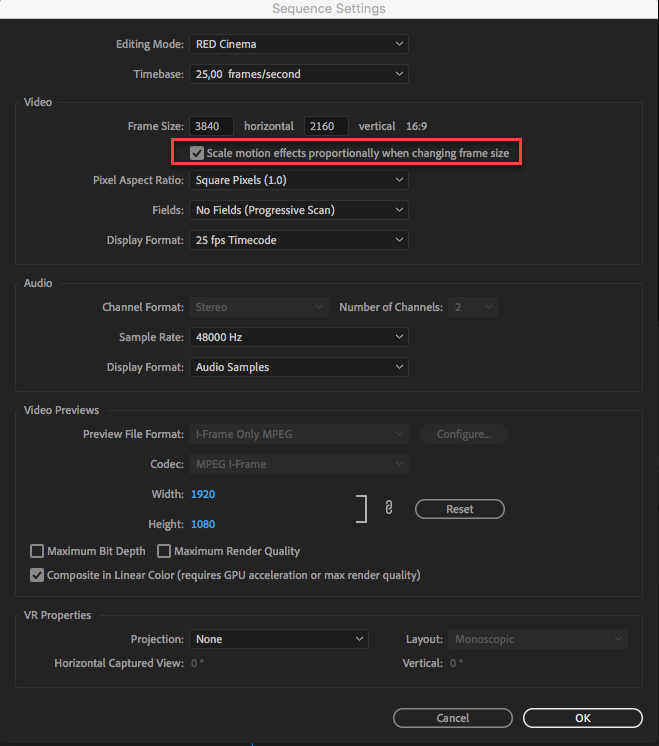Viewport: 659px width, 746px height.
Task: Open the Preview File Format dropdown
Action: tap(299, 434)
